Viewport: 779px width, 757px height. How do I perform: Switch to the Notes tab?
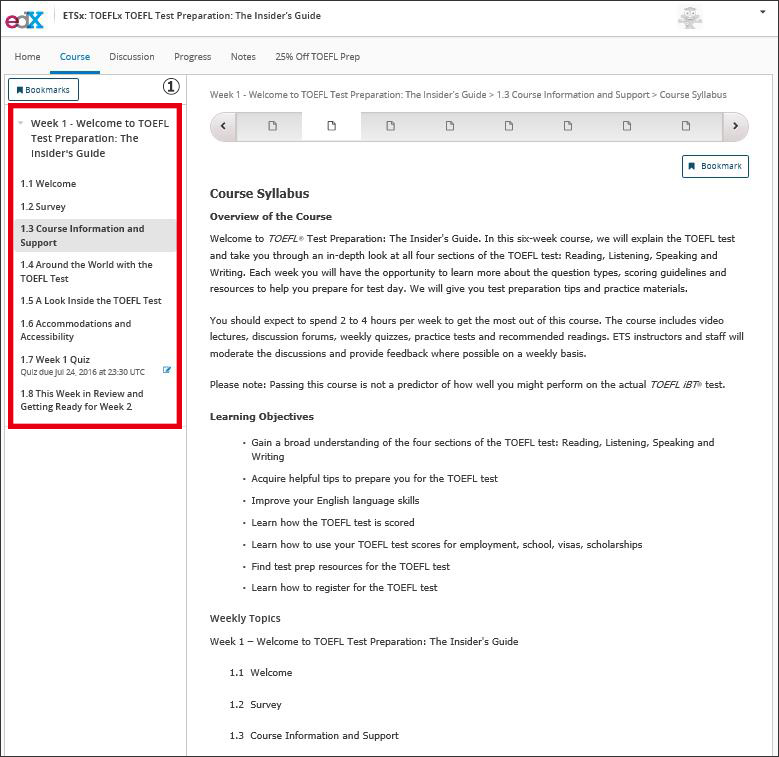[x=243, y=57]
